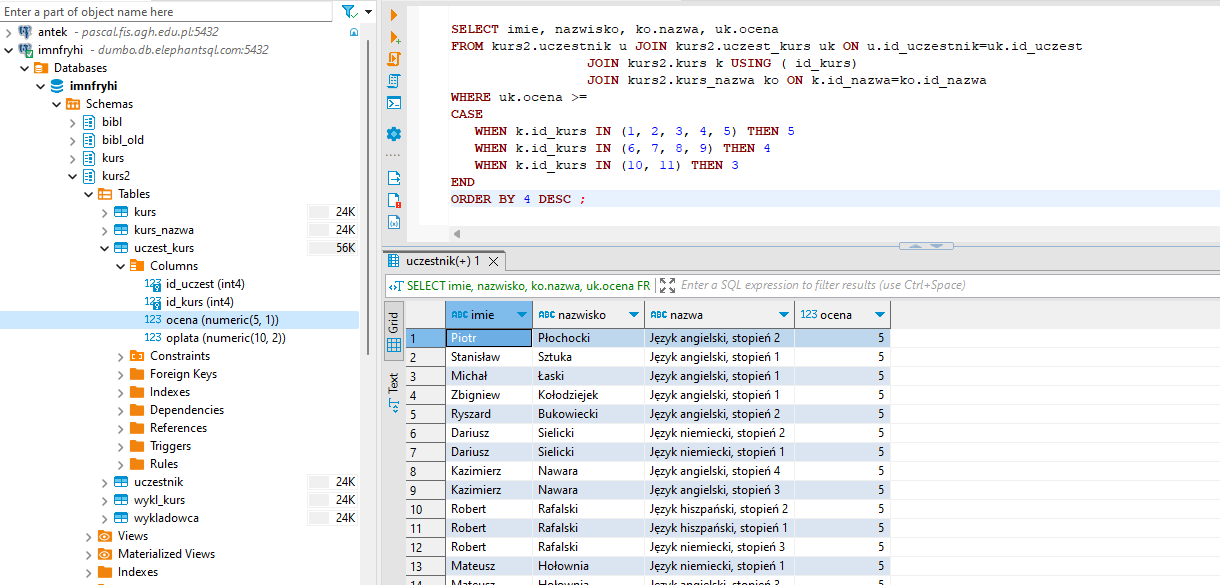Screen dimensions: 1220x585
Task: Select the wykladowca table
Action: click(166, 518)
